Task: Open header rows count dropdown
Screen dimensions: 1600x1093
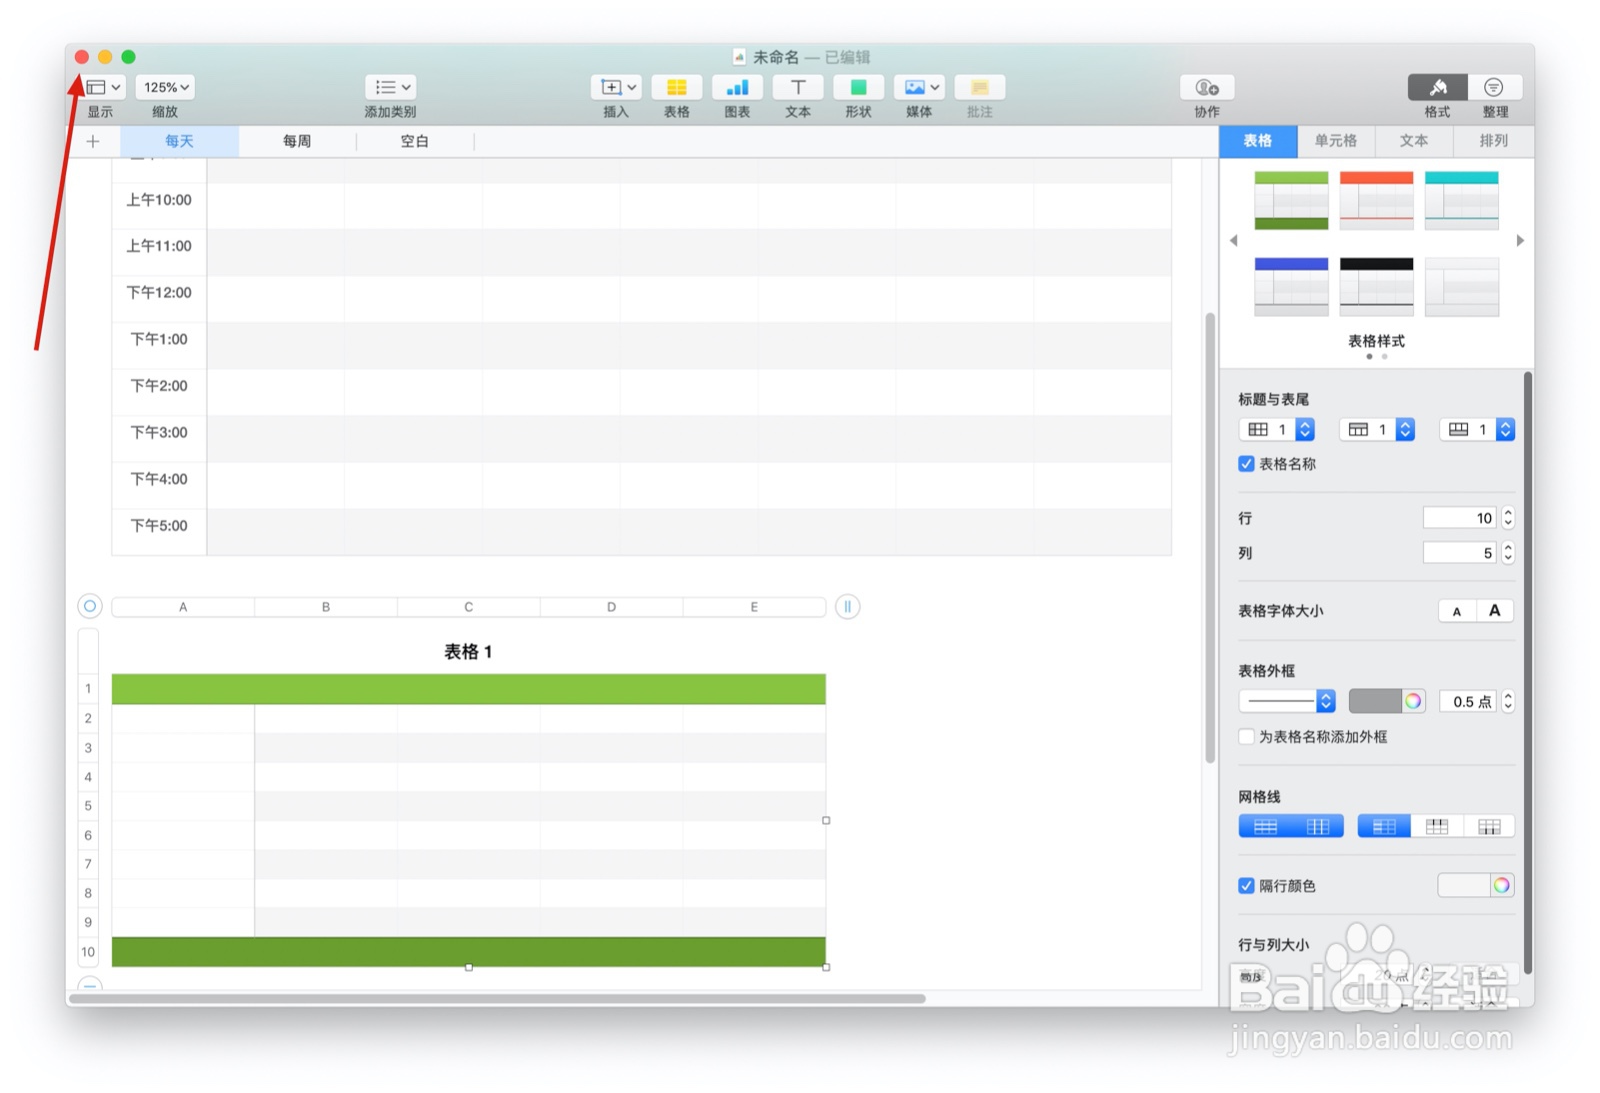Action: pos(1377,429)
